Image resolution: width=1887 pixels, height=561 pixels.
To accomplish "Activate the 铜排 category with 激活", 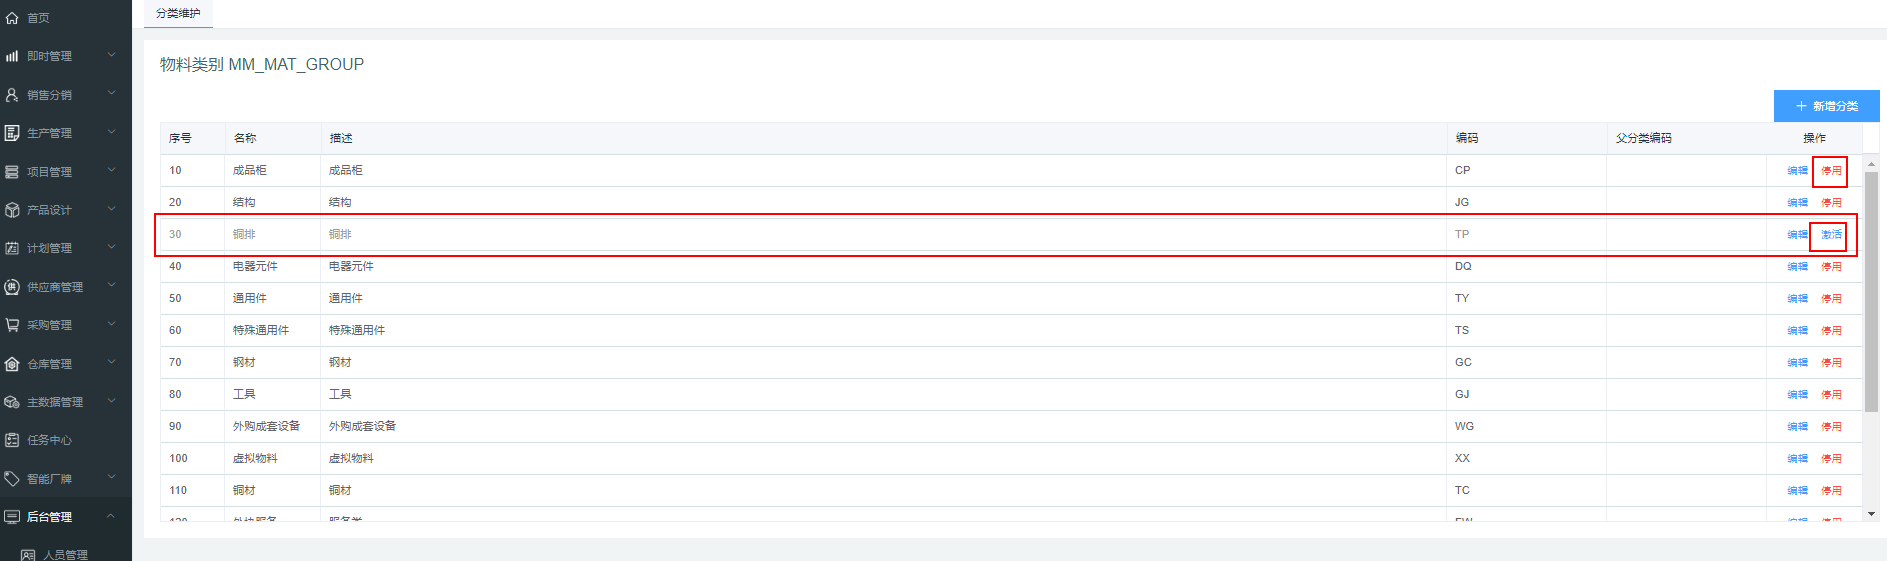I will click(x=1831, y=235).
